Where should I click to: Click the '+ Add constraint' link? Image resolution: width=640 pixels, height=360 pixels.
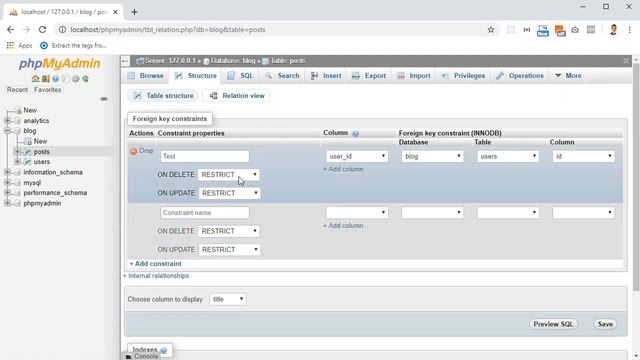[156, 264]
